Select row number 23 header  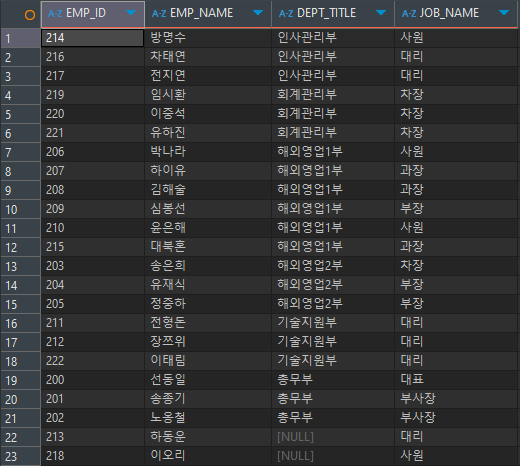tap(21, 456)
